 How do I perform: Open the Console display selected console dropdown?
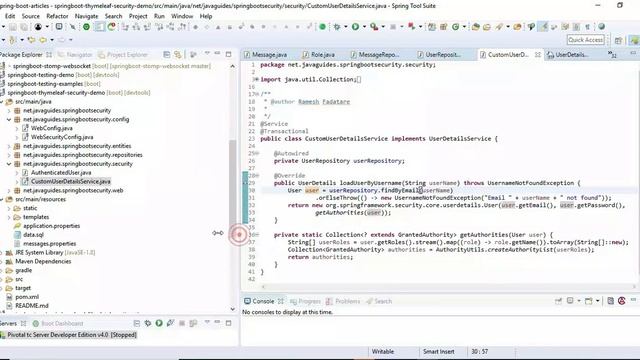click(579, 301)
